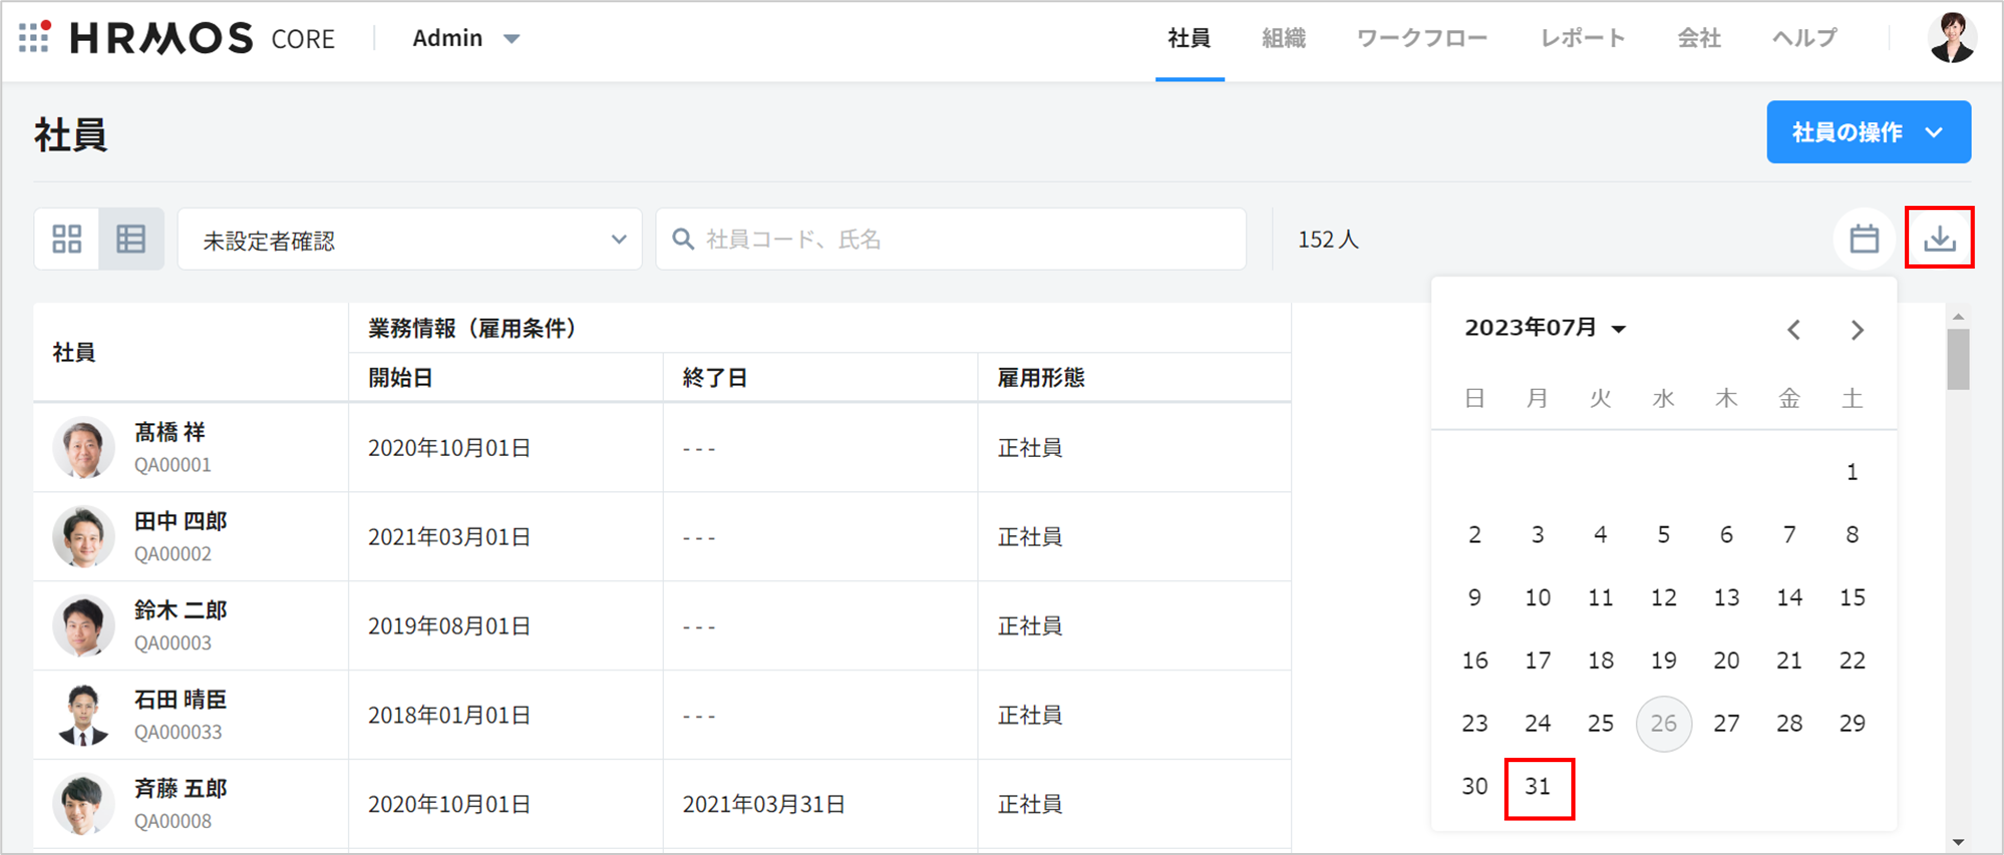This screenshot has height=855, width=2004.
Task: Expand the Admin role dropdown
Action: click(466, 38)
